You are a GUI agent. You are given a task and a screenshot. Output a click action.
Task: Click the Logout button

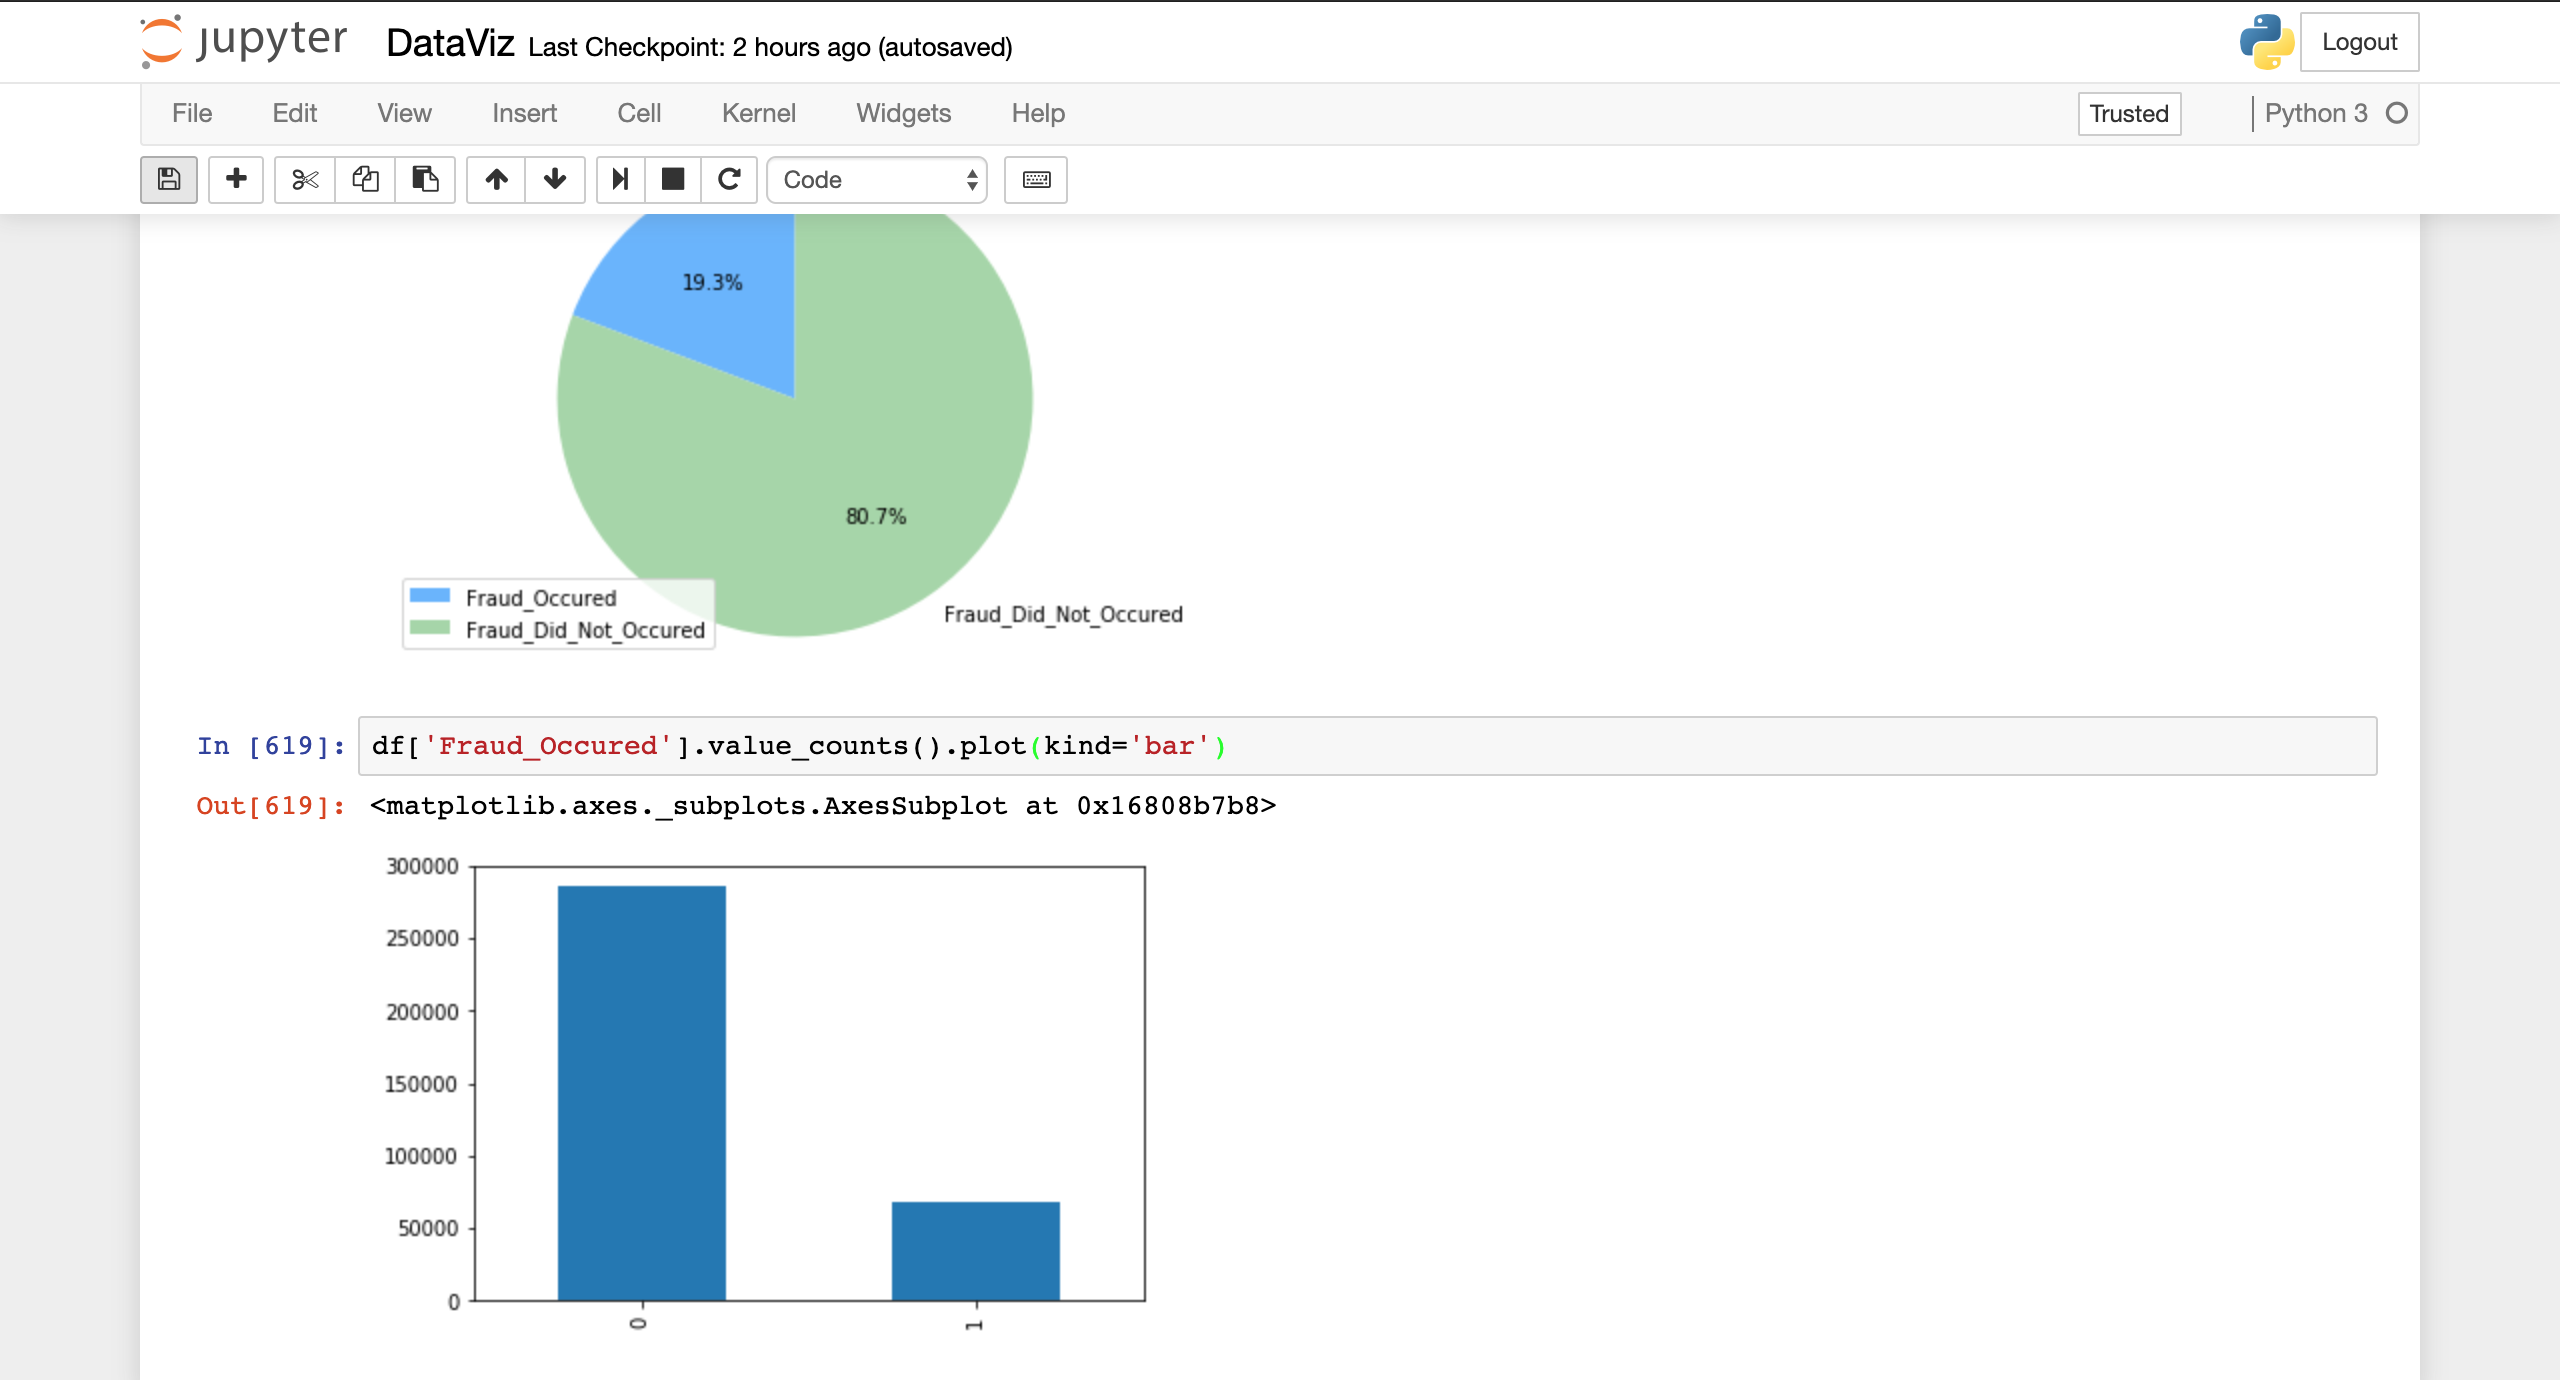(2358, 42)
